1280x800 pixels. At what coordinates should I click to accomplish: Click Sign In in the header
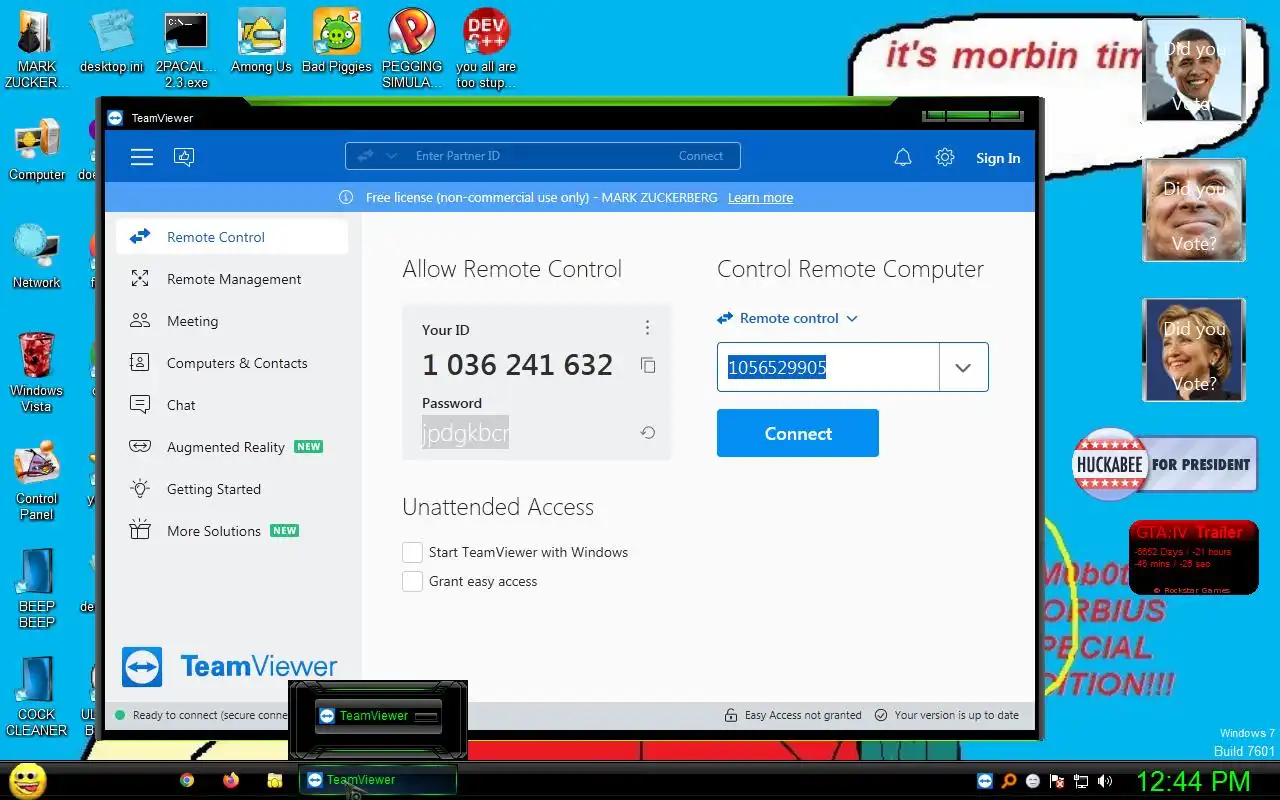[x=998, y=158]
